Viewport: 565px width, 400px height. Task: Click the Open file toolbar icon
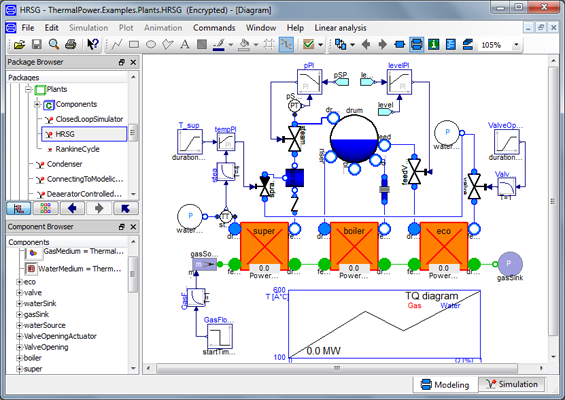point(19,45)
